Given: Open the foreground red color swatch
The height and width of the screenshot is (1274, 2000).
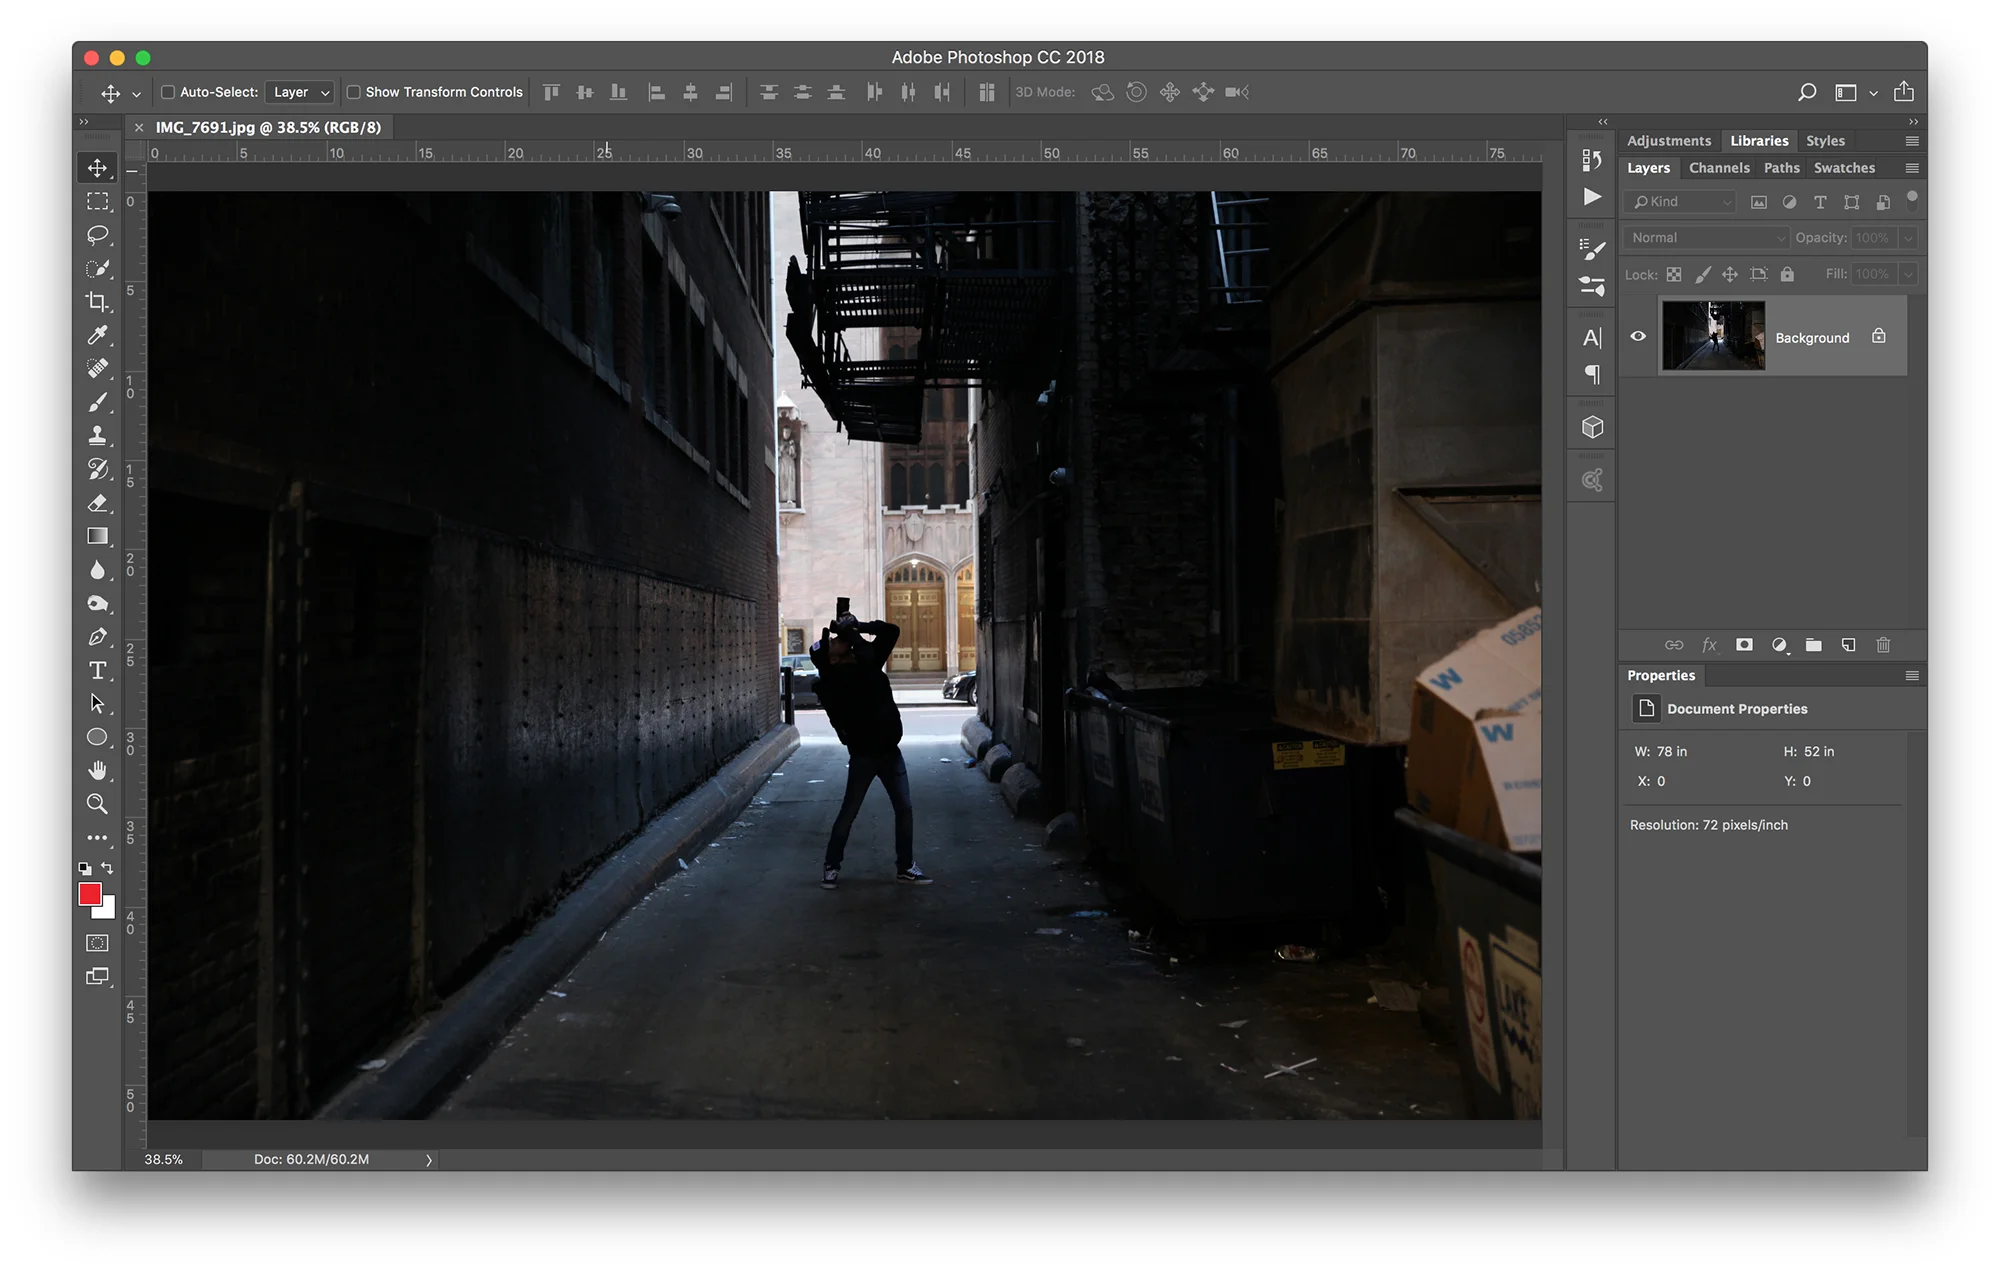Looking at the screenshot, I should pyautogui.click(x=89, y=893).
